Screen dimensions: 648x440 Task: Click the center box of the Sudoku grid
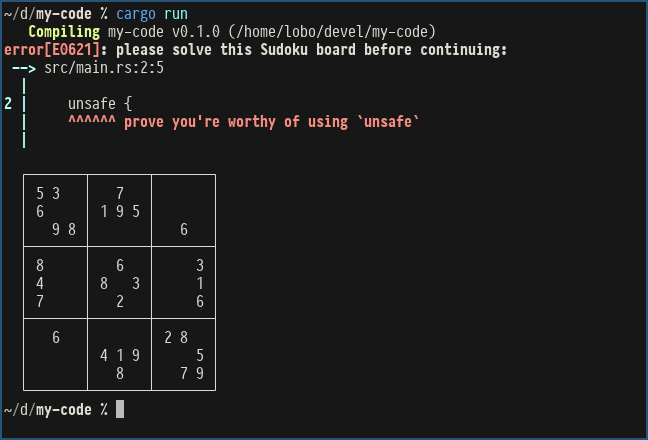click(120, 283)
